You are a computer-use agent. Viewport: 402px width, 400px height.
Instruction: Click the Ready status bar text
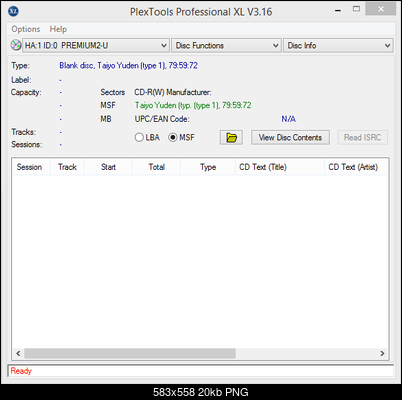(x=21, y=371)
